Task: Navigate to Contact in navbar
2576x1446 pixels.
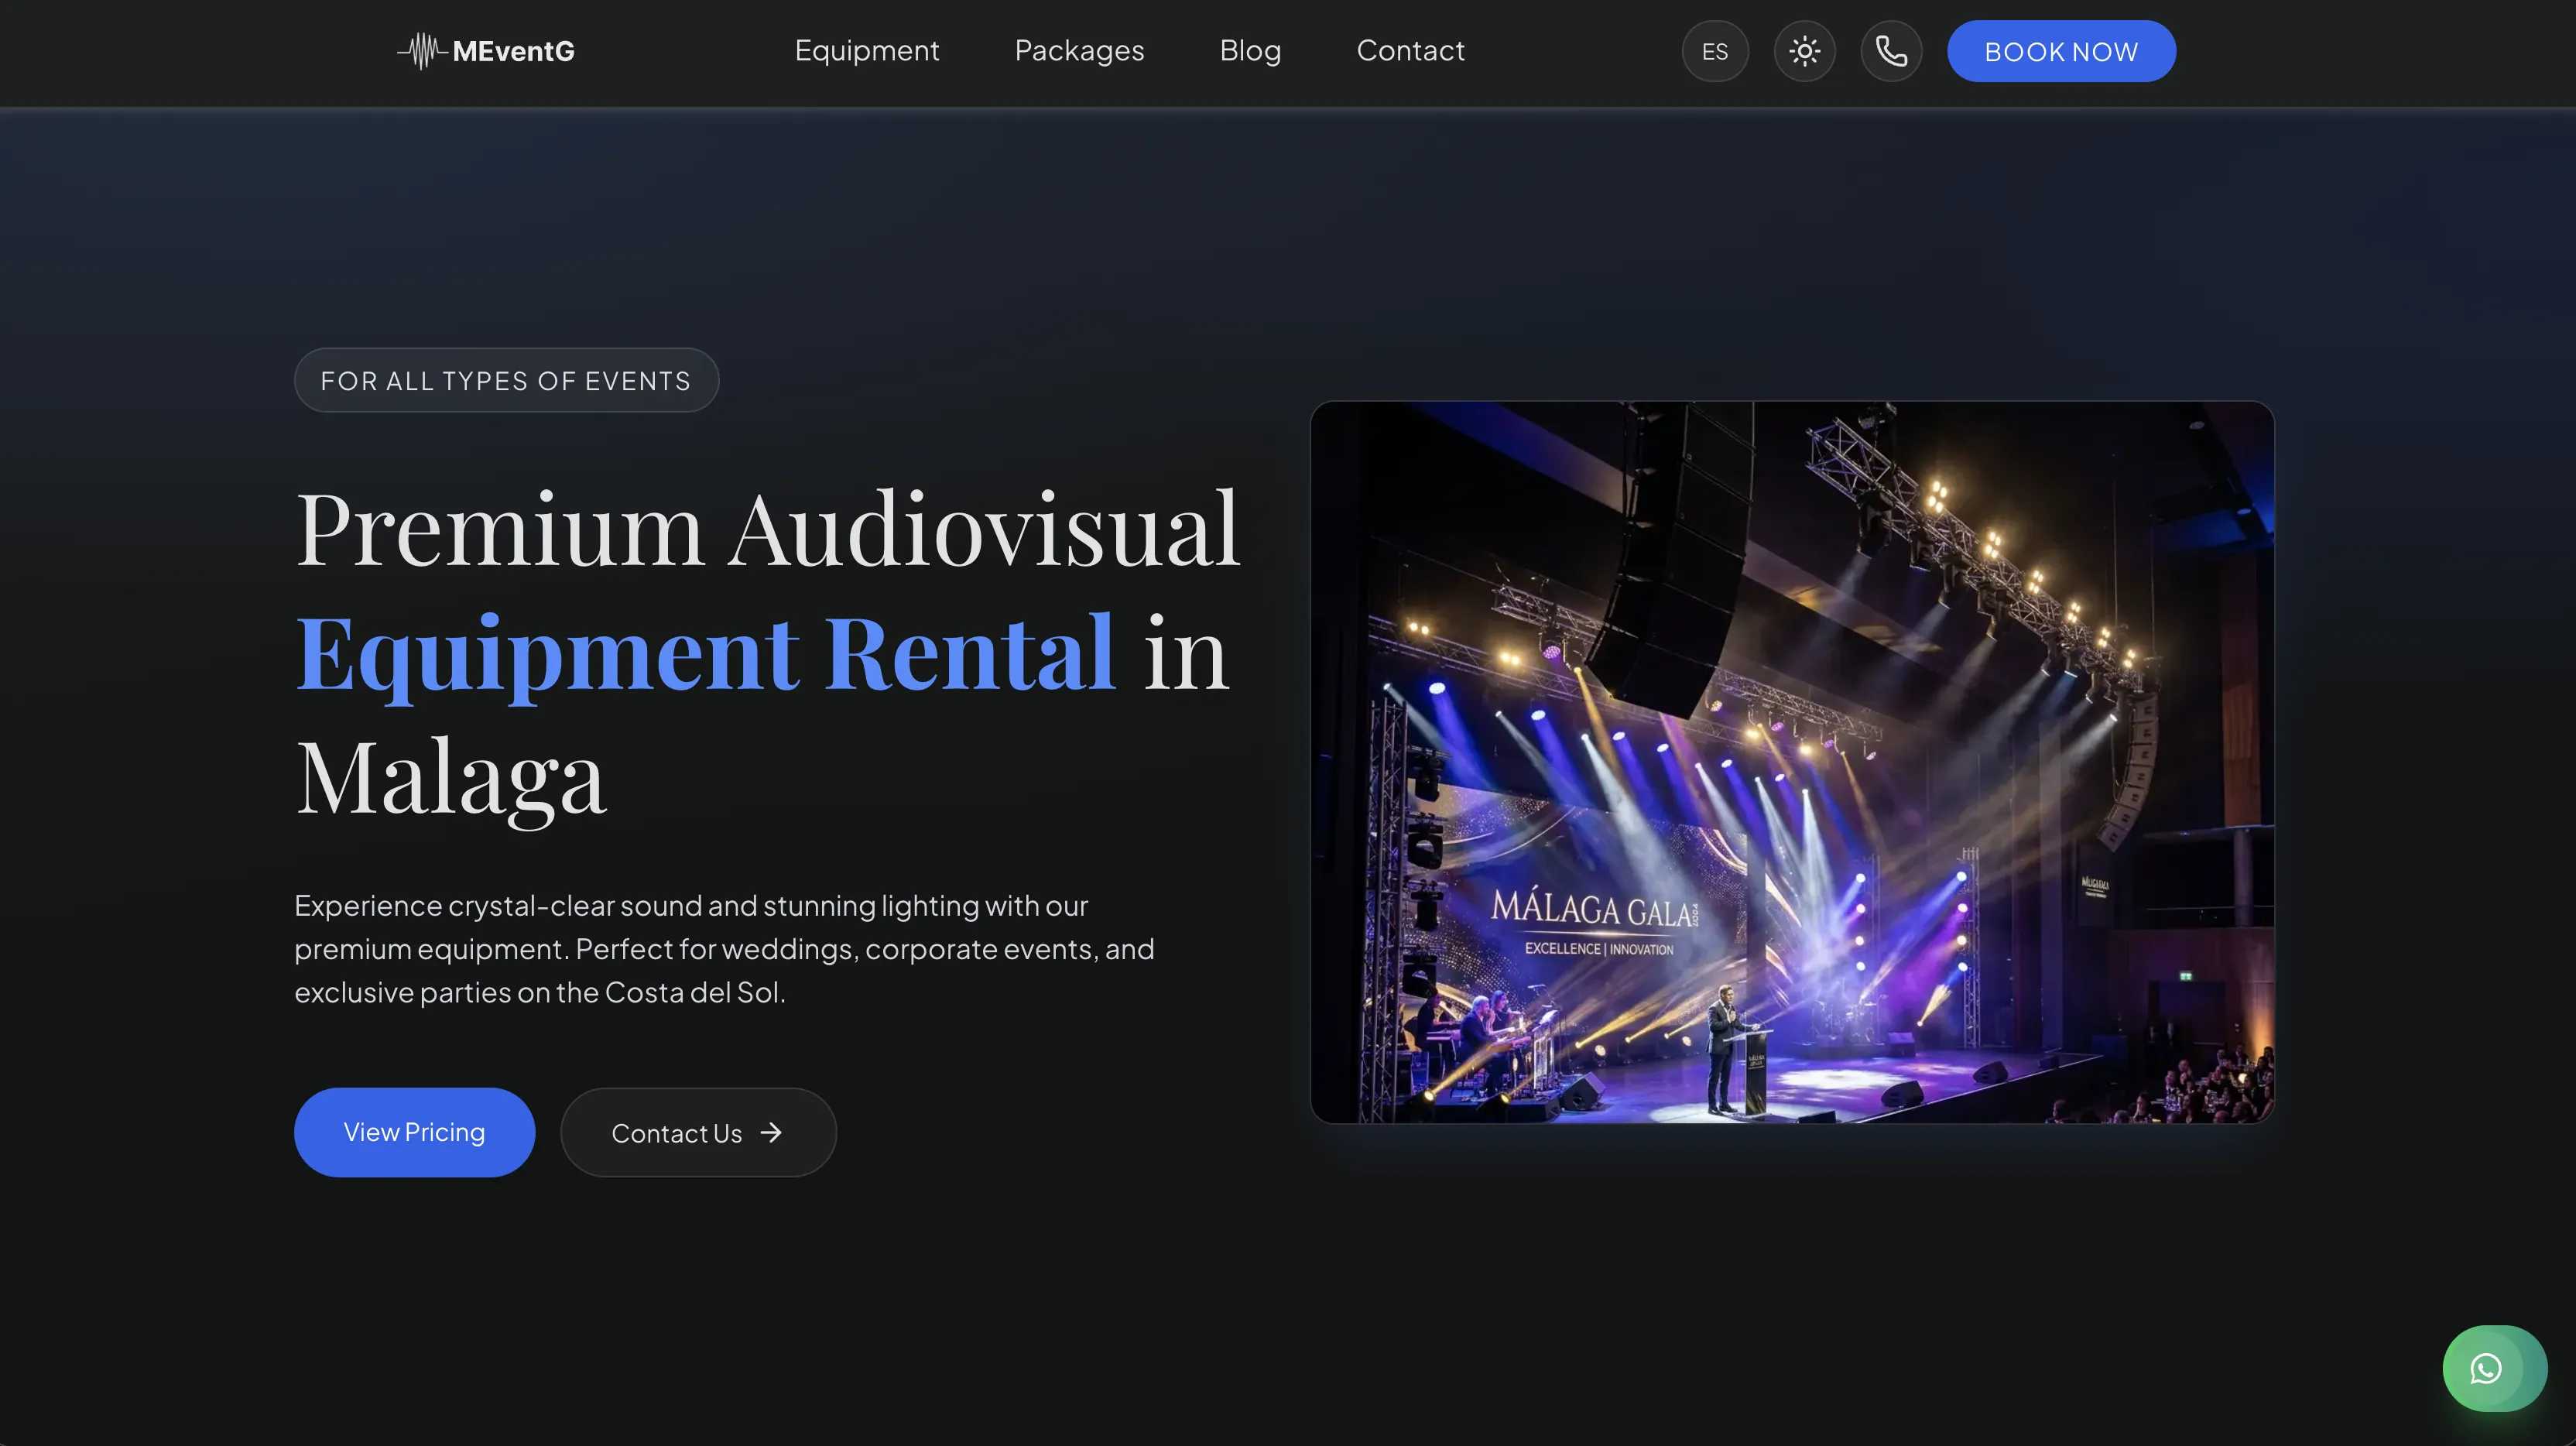Action: pos(1410,50)
